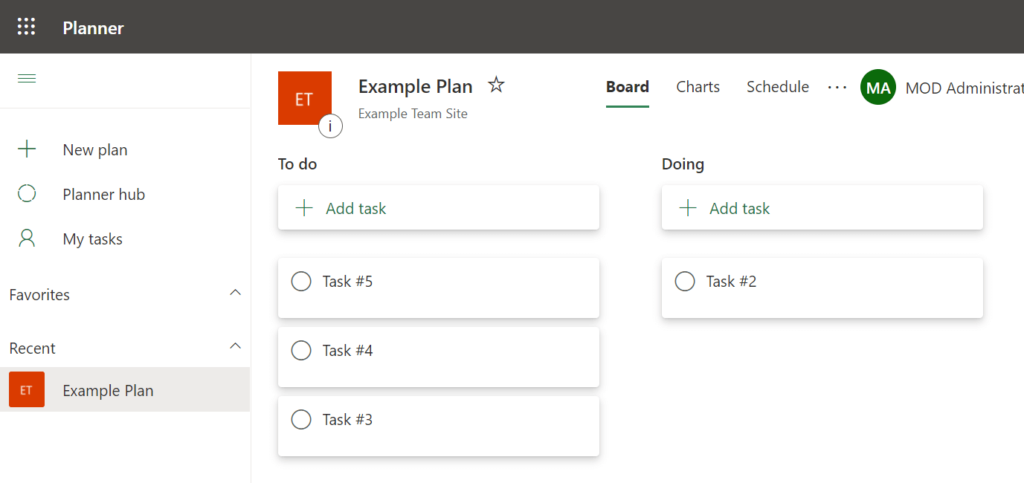This screenshot has width=1024, height=483.
Task: Click plus icon in Doing Add task
Action: coord(688,208)
